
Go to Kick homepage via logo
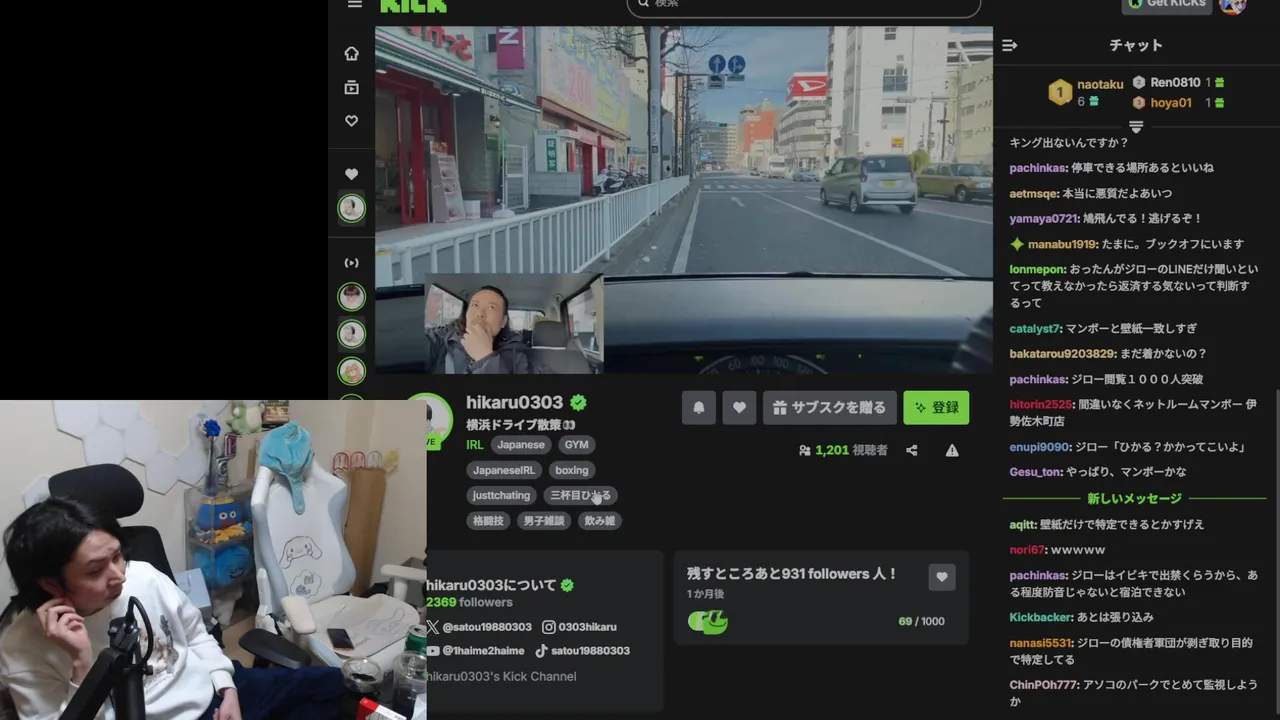[413, 5]
